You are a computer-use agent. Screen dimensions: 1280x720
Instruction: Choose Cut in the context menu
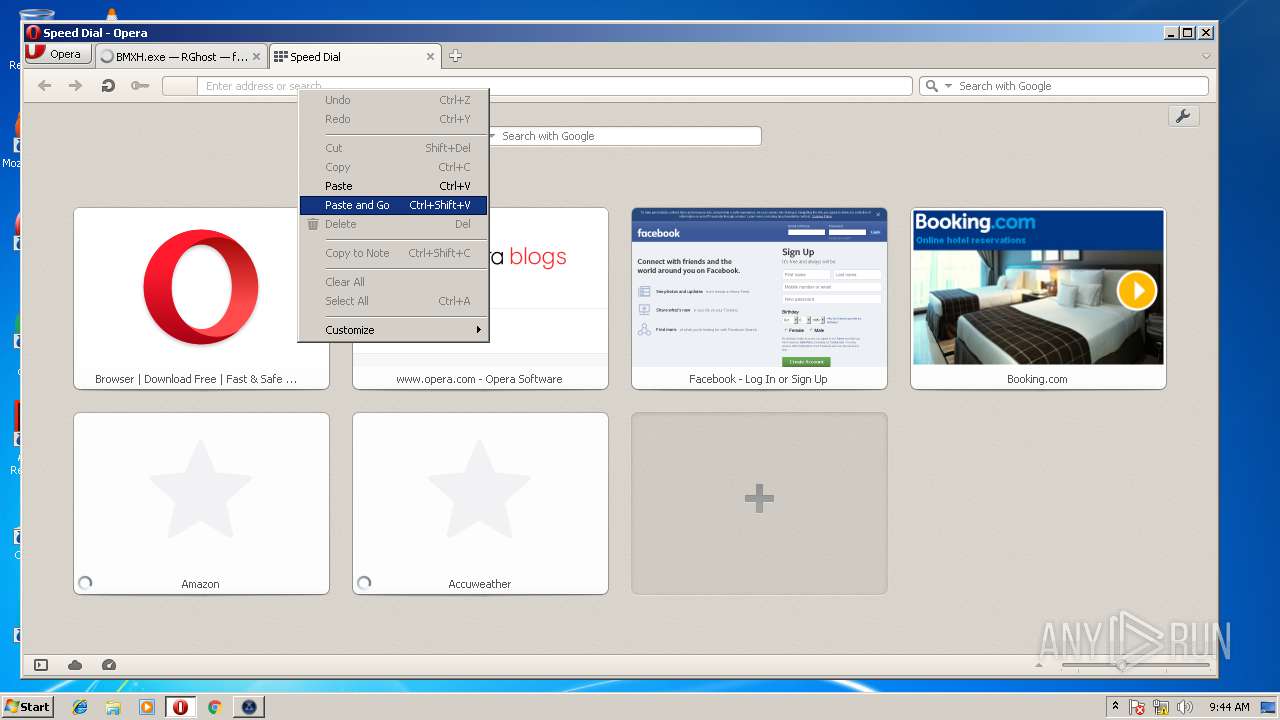(x=393, y=148)
